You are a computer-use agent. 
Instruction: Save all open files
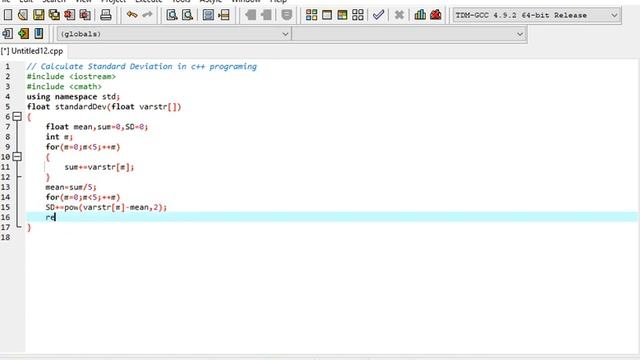54,15
